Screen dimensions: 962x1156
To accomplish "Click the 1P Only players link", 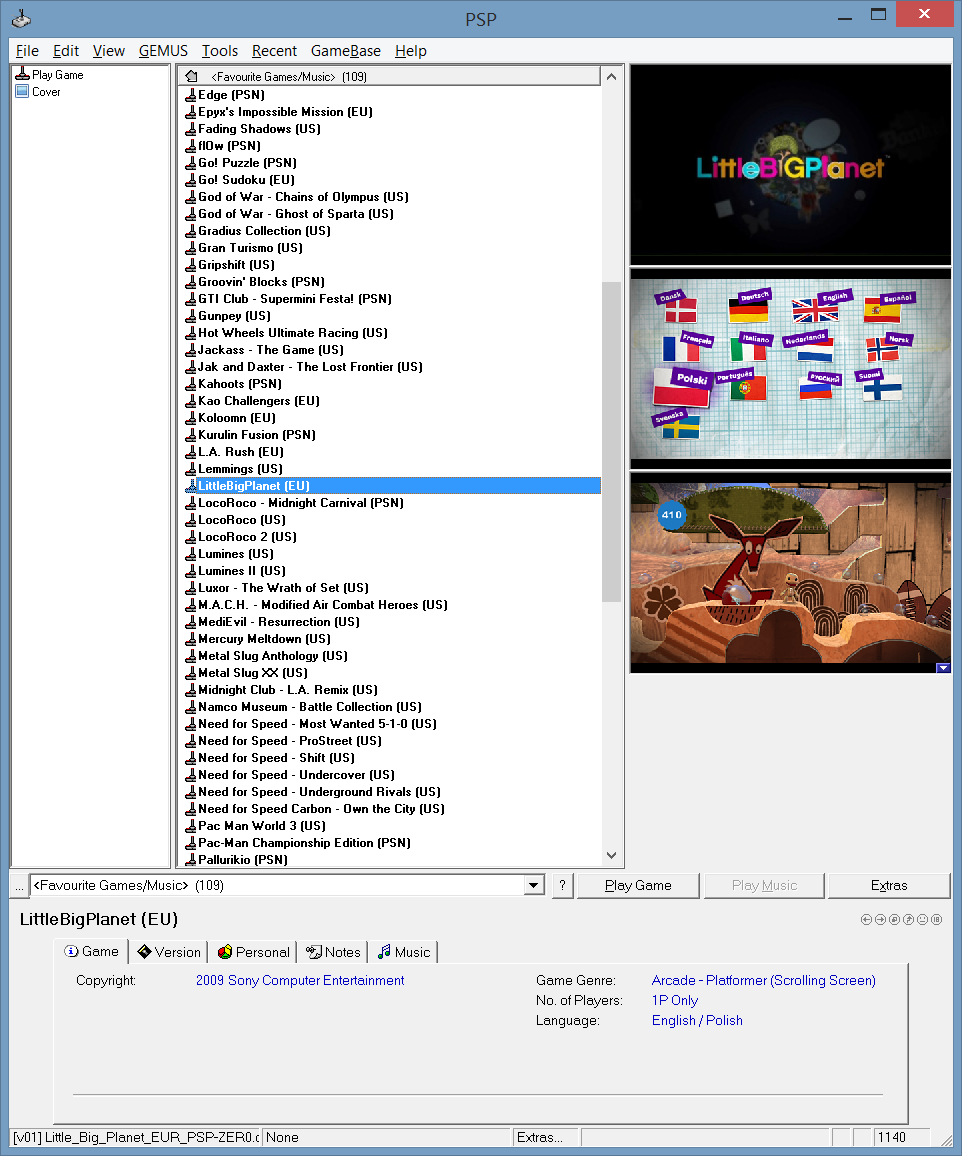I will [x=675, y=1000].
